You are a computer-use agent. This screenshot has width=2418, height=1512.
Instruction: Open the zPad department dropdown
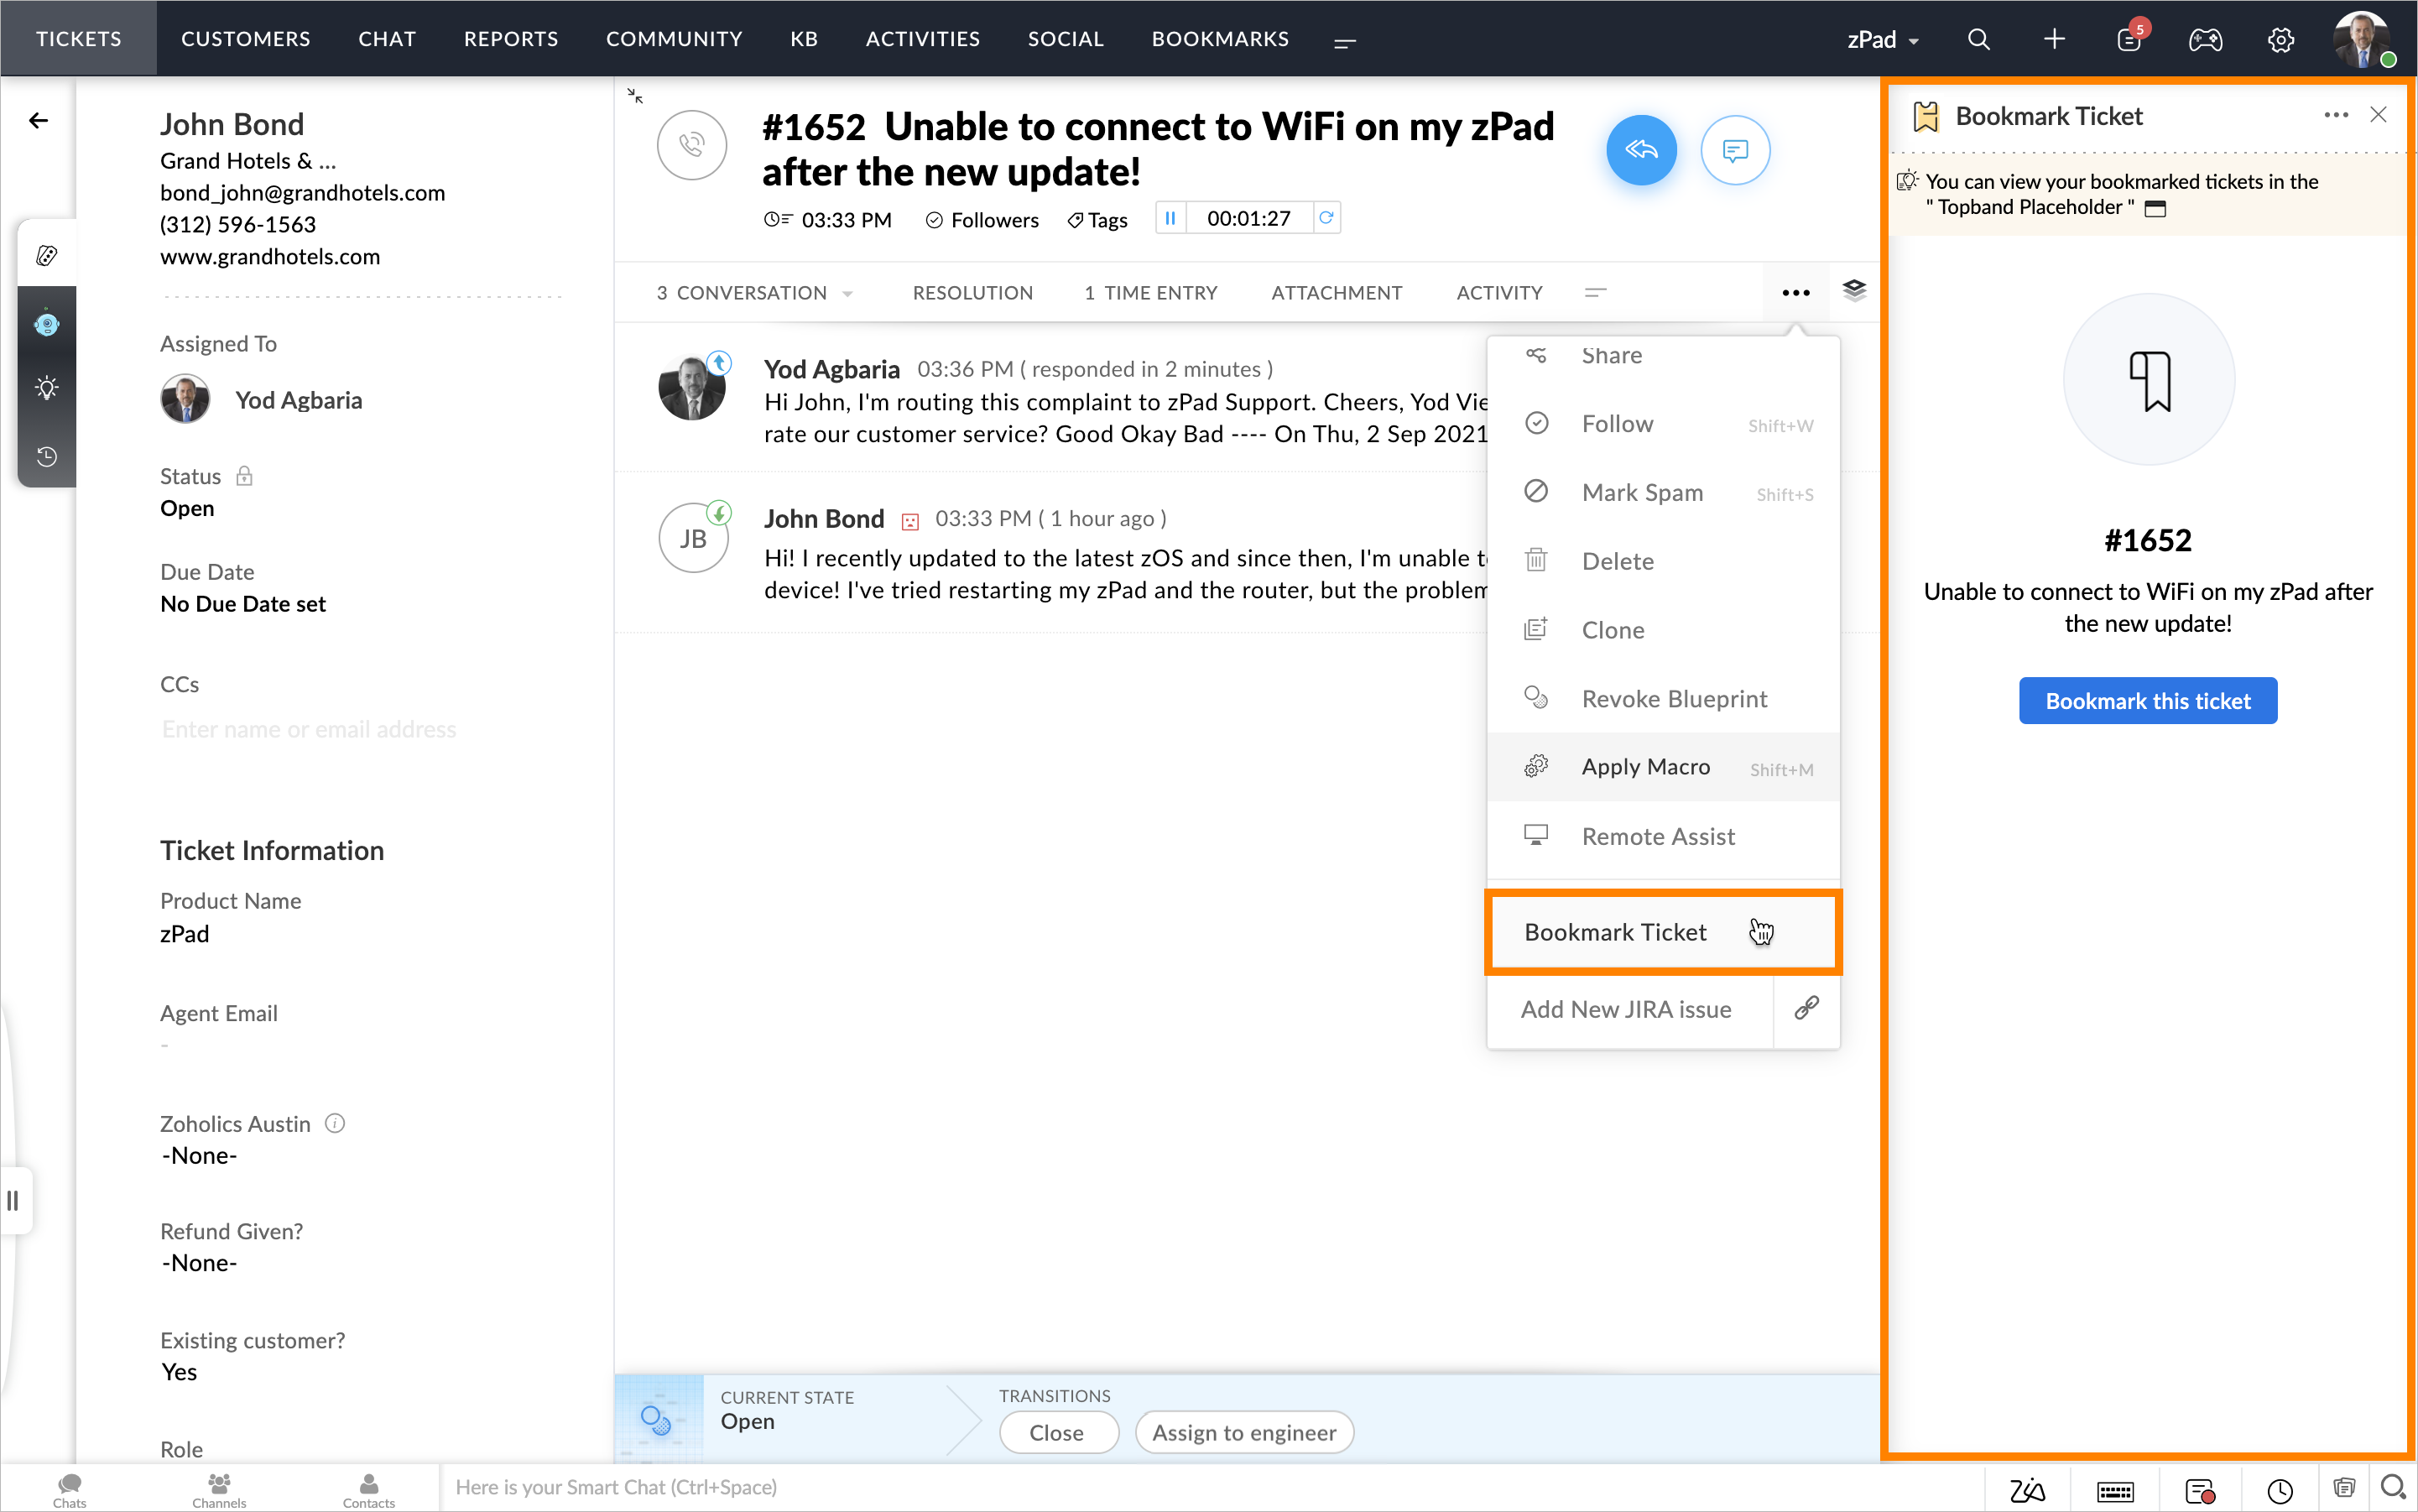point(1882,40)
